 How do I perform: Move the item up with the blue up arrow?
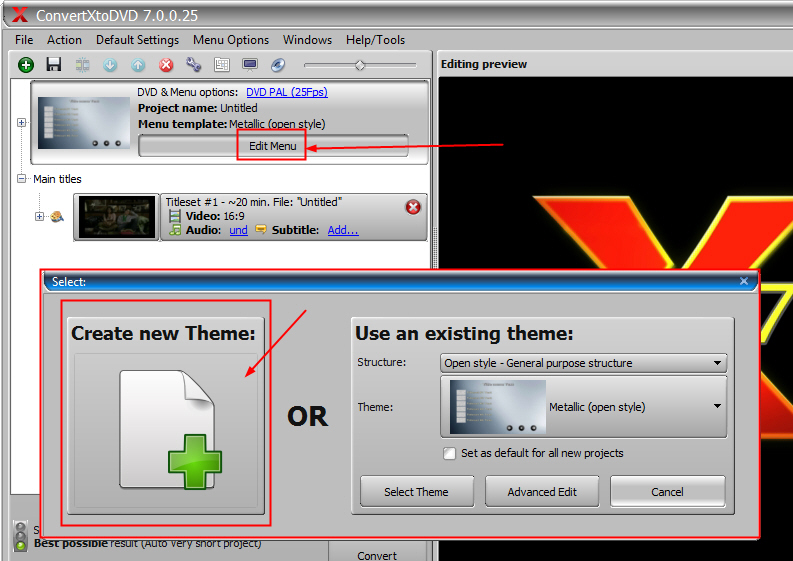[138, 65]
